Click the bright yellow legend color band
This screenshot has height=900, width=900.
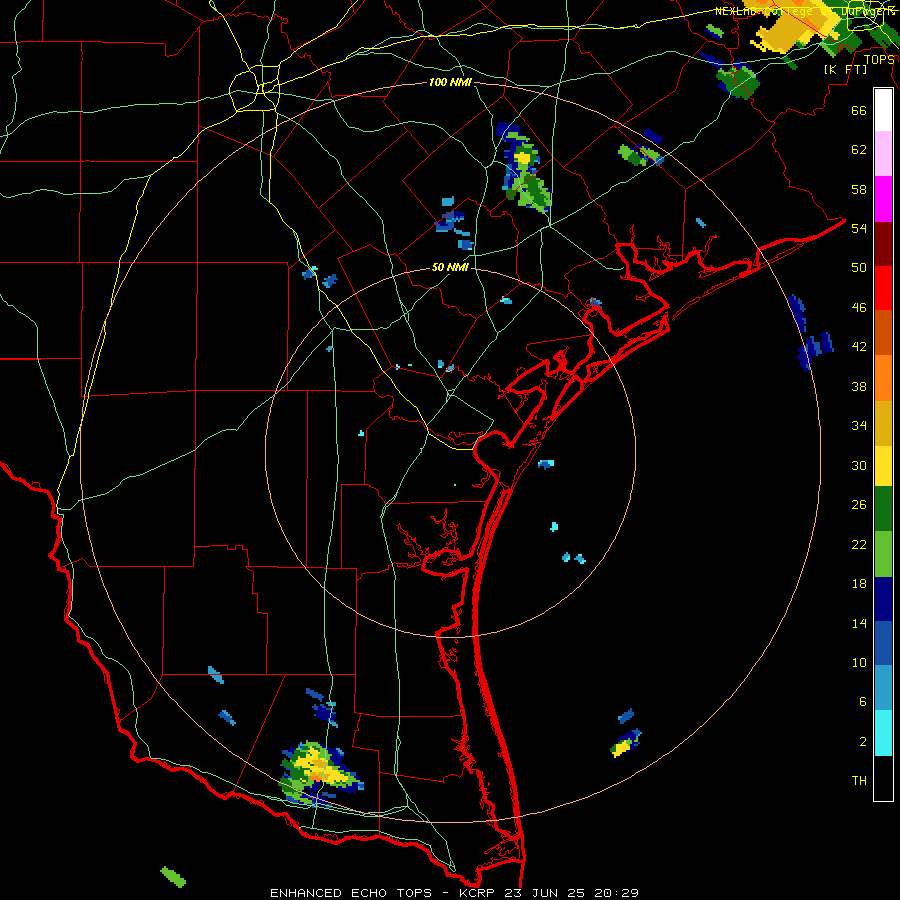(x=883, y=465)
